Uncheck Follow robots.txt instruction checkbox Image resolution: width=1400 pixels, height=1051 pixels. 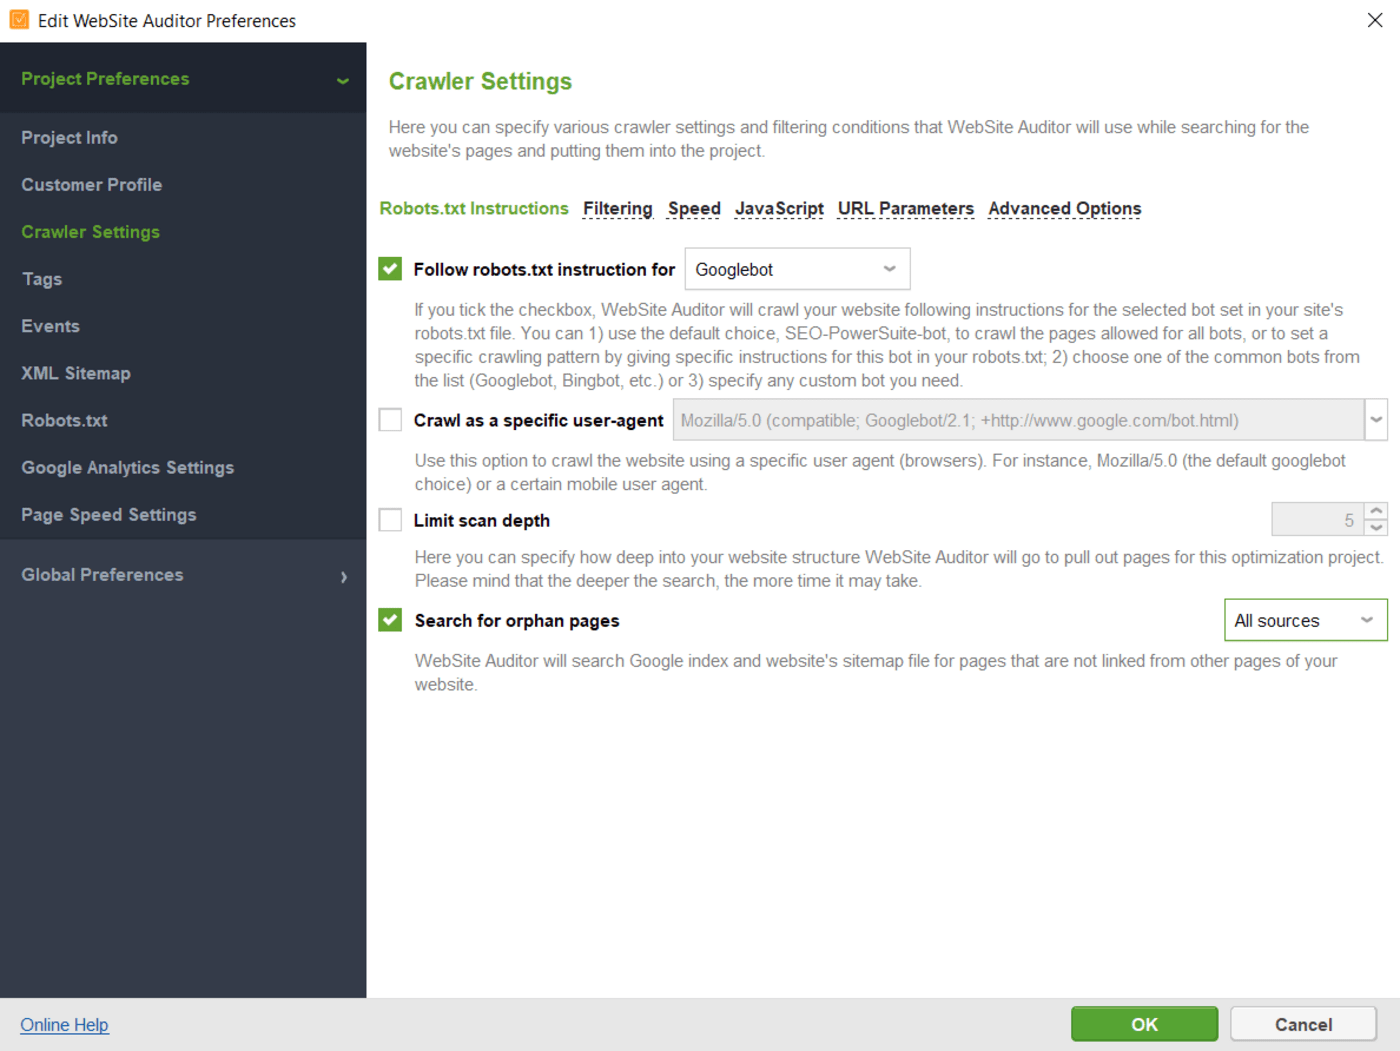390,269
